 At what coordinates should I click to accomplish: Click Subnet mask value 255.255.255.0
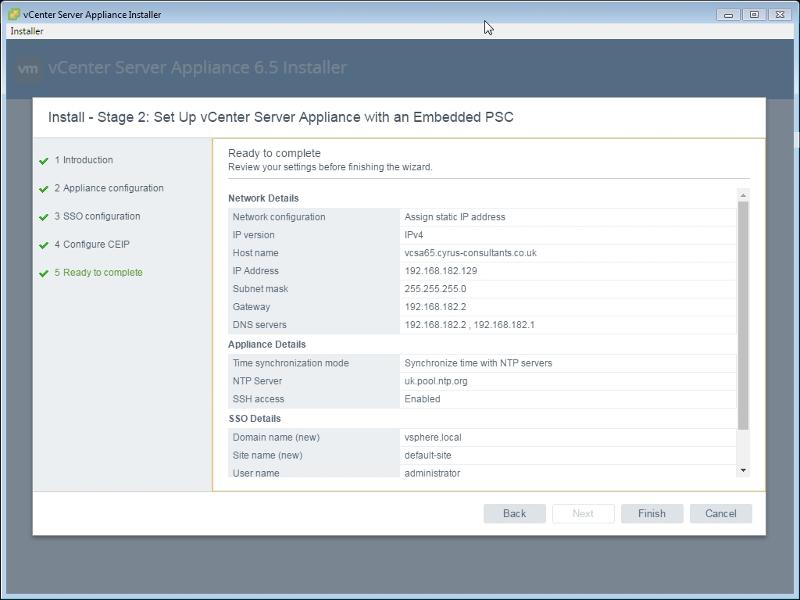435,288
